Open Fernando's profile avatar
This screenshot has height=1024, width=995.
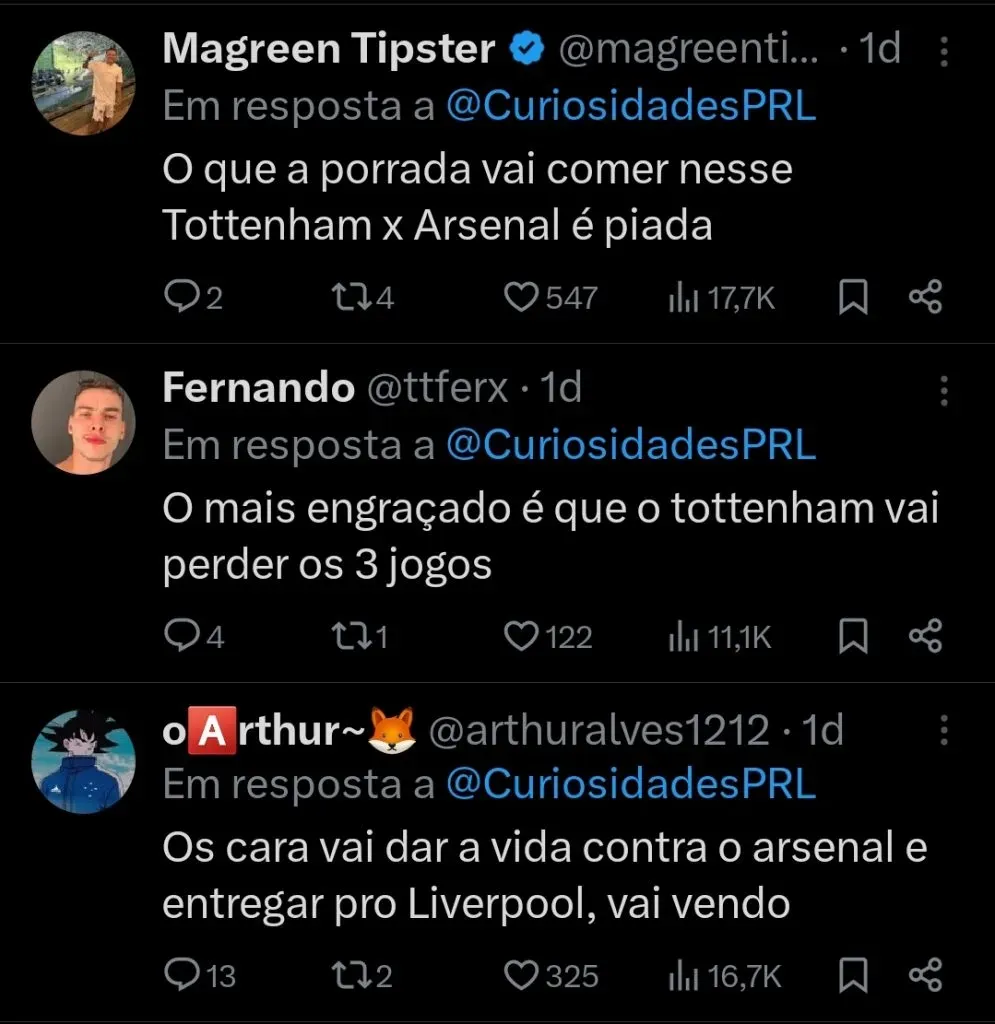83,422
